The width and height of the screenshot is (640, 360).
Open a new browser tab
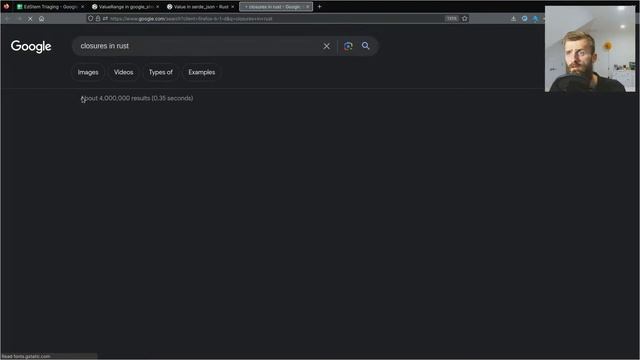coord(320,7)
